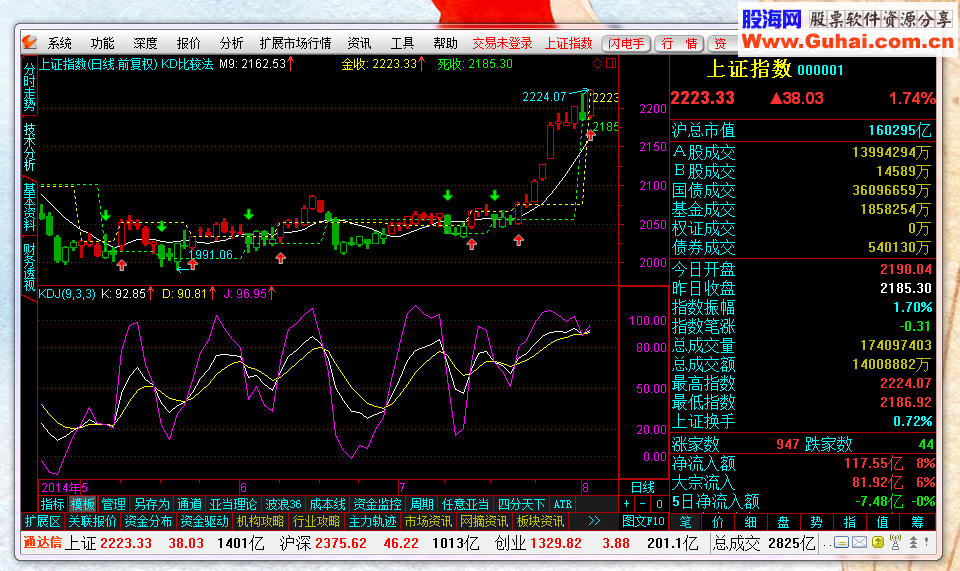
Task: Select the 四分天下 indicator tab
Action: (521, 504)
